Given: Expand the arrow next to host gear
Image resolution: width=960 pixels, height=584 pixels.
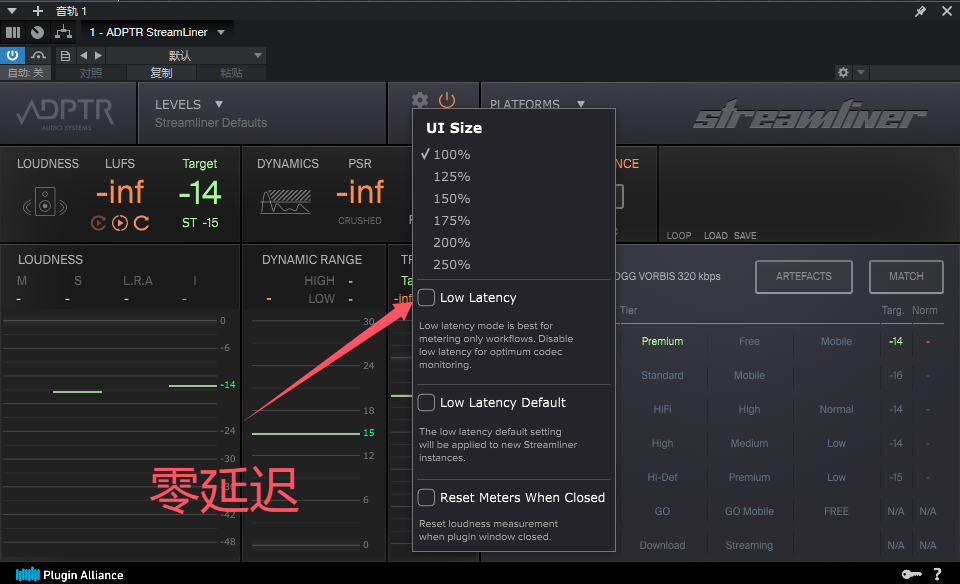Looking at the screenshot, I should (x=861, y=72).
